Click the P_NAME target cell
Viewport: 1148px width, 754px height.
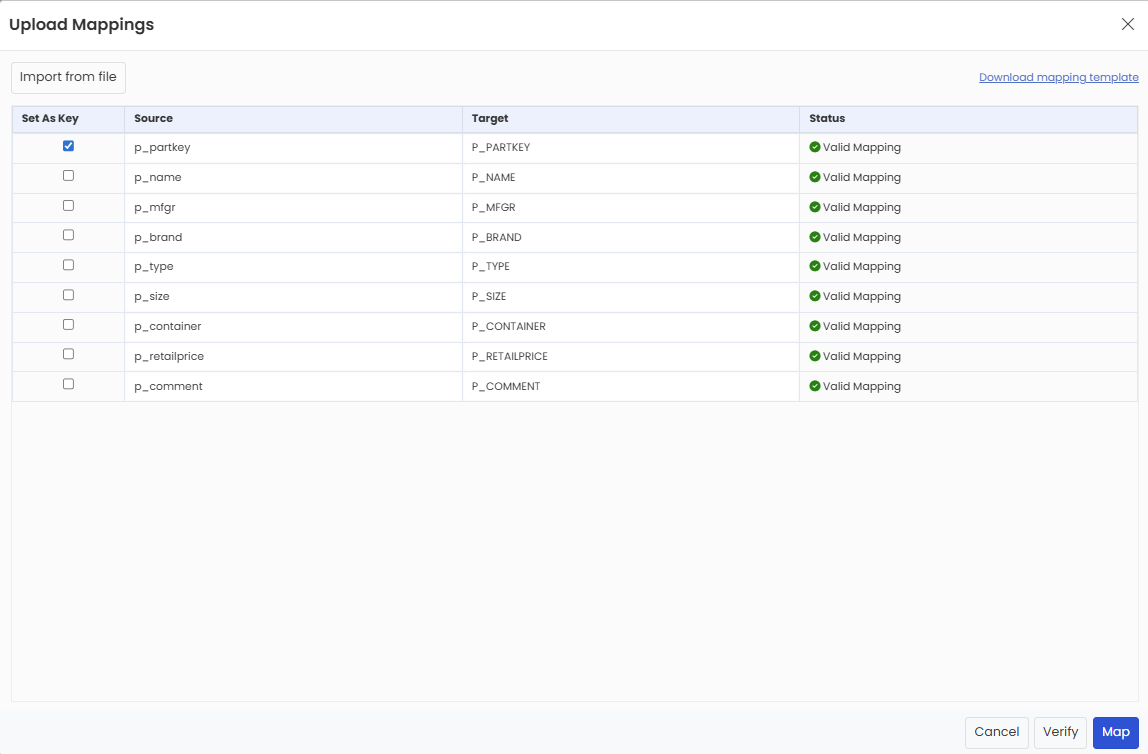point(631,178)
